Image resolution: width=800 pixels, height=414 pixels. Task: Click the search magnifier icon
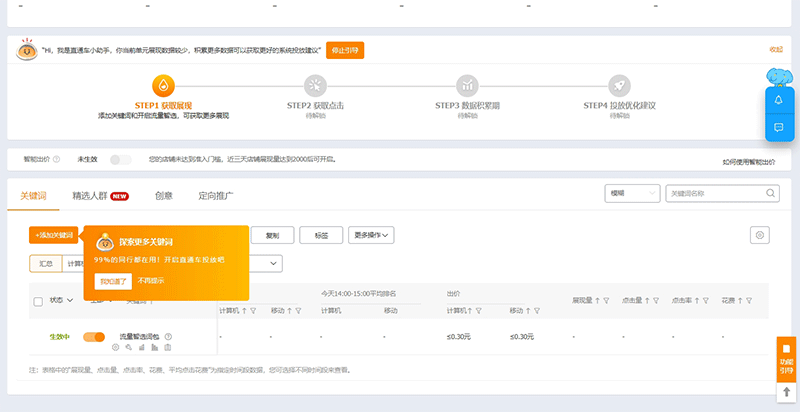771,193
